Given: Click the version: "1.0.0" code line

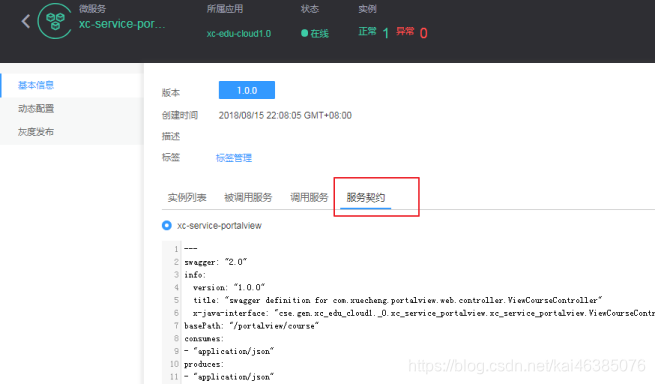Looking at the screenshot, I should 229,287.
